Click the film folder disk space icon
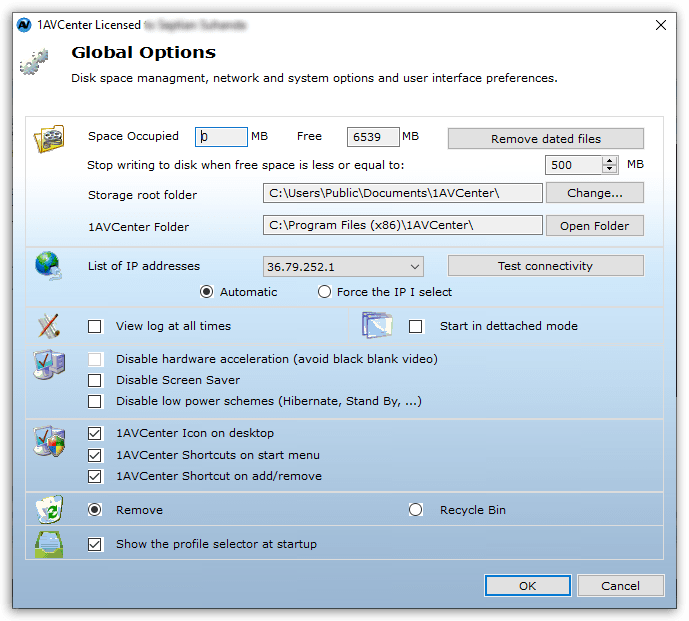Screen dimensions: 689x621 (49, 139)
